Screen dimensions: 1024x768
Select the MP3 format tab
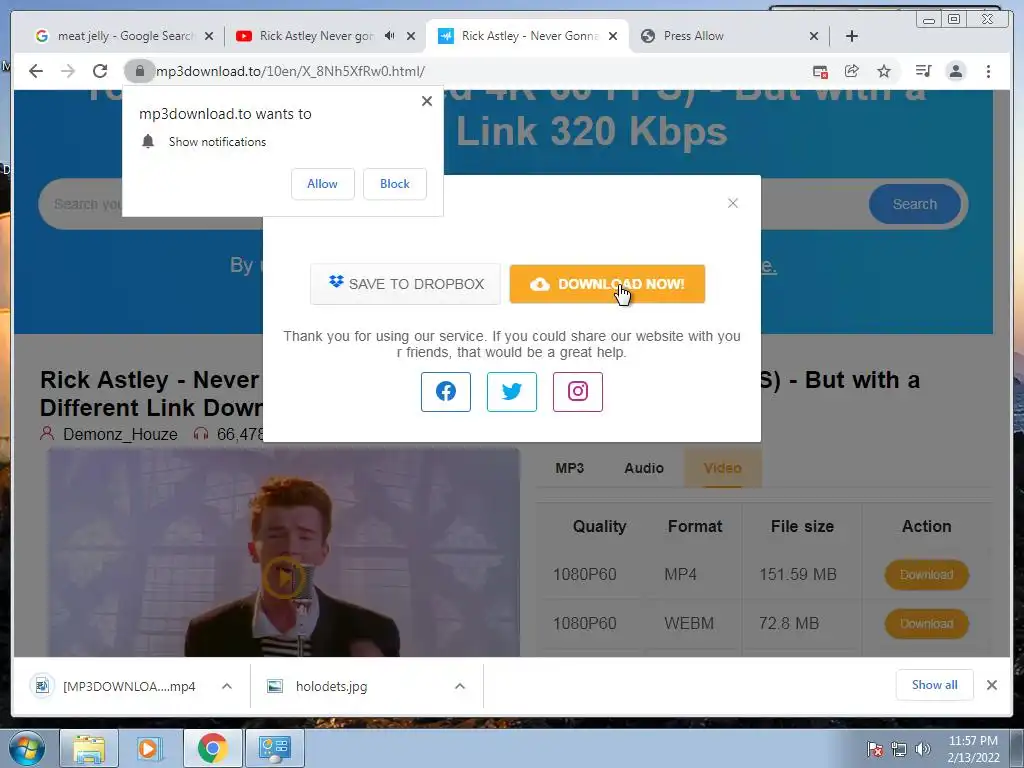click(x=569, y=468)
